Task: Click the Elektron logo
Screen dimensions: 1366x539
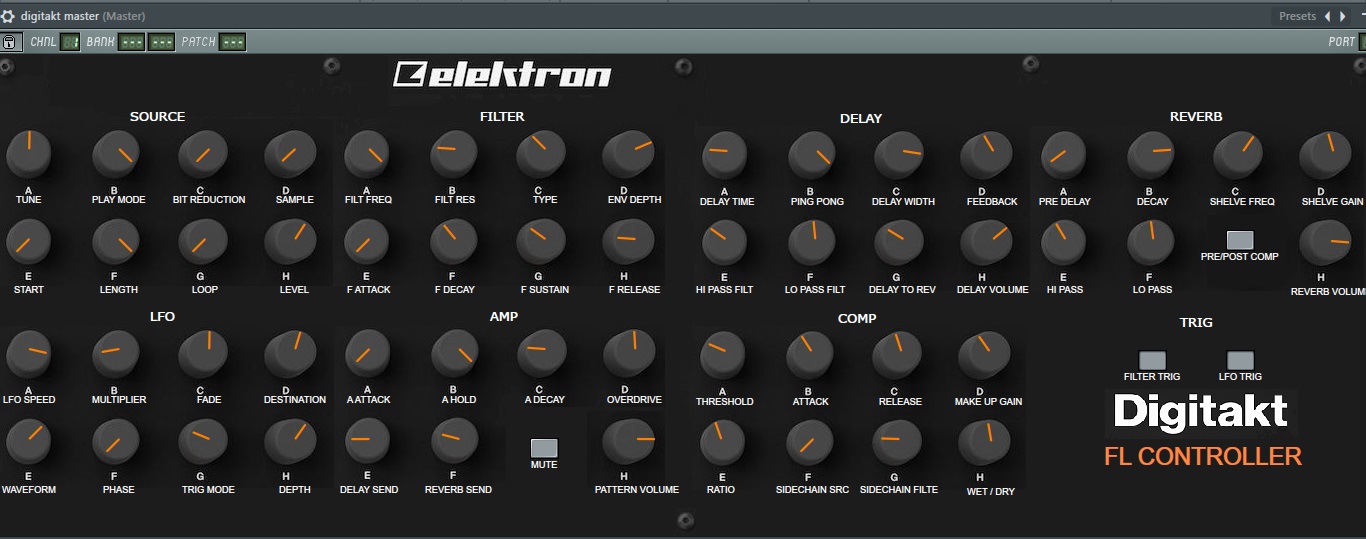Action: (502, 75)
